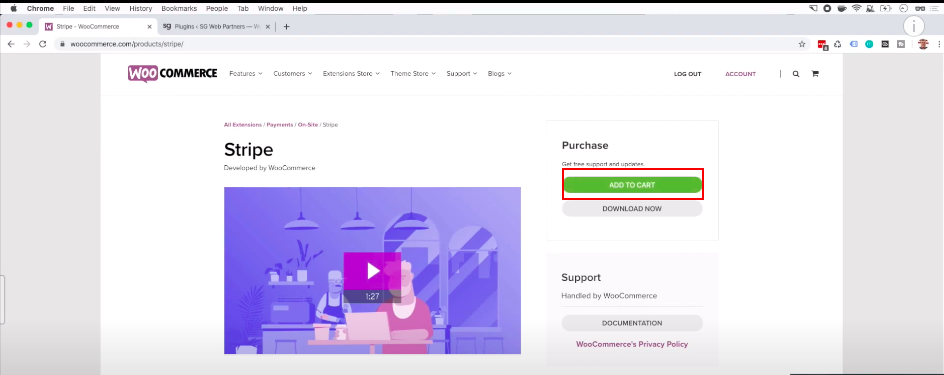Click the 'Handled by WooCommerce' text
Viewport: 944px width, 375px height.
pyautogui.click(x=609, y=296)
